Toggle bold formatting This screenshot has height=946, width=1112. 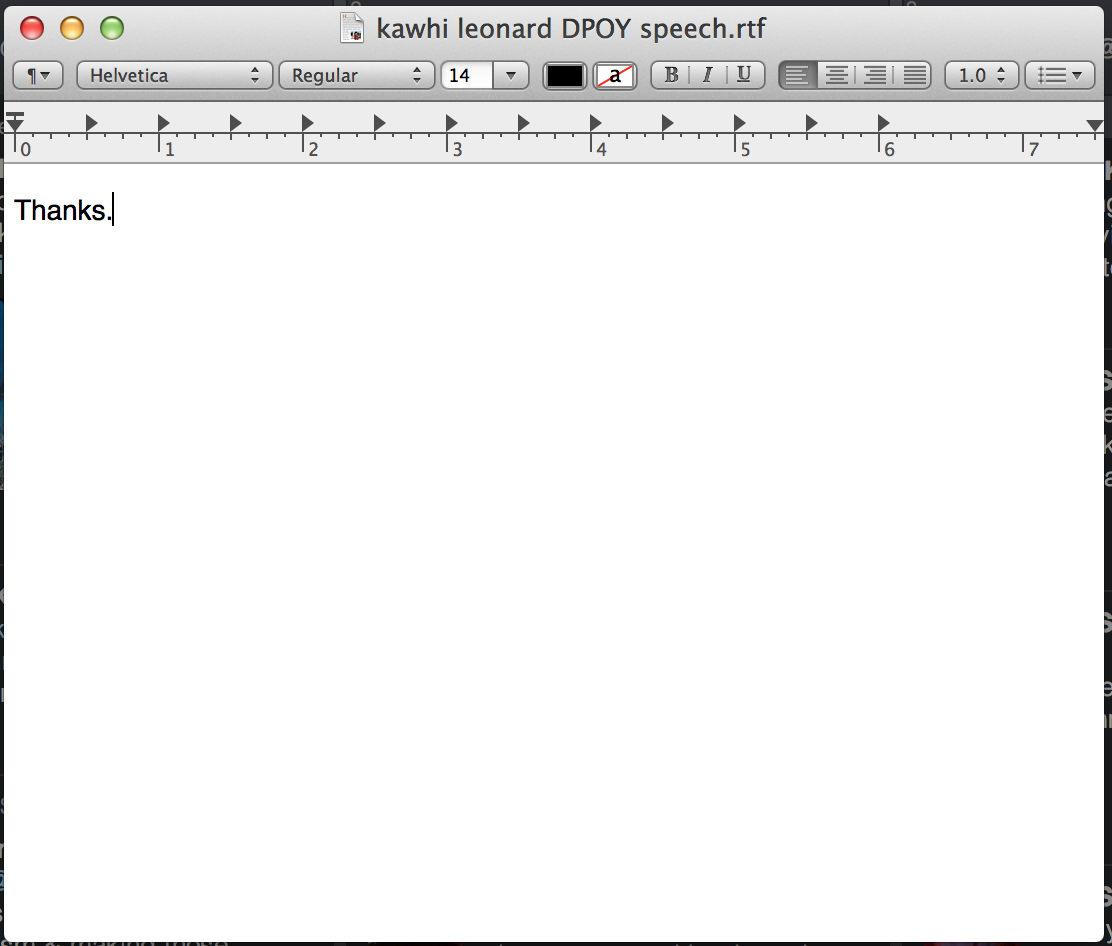pos(670,75)
